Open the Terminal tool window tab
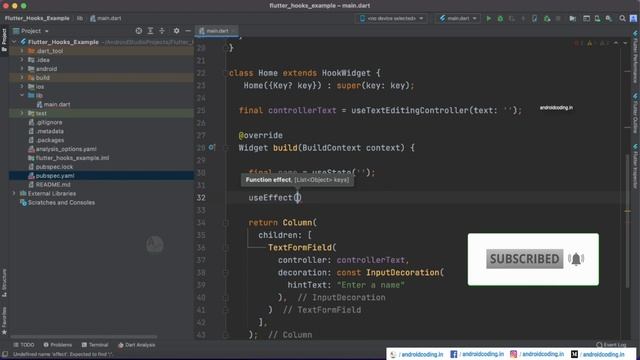The height and width of the screenshot is (360, 640). 95,345
